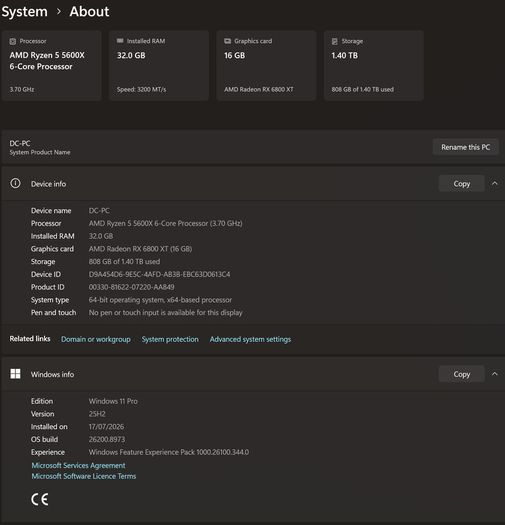Open Microsoft Software Licence Terms link
505x525 pixels.
(84, 476)
